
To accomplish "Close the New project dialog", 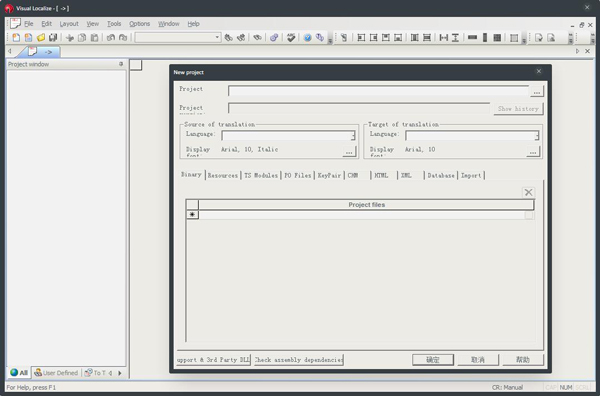I will [539, 71].
